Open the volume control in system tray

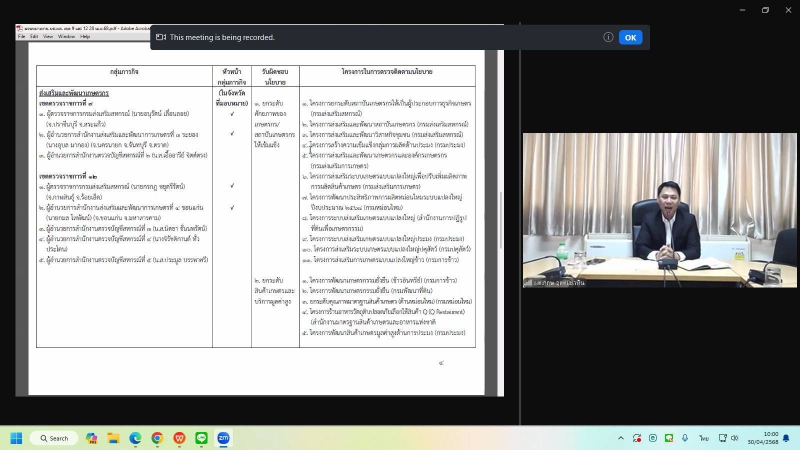(x=733, y=438)
